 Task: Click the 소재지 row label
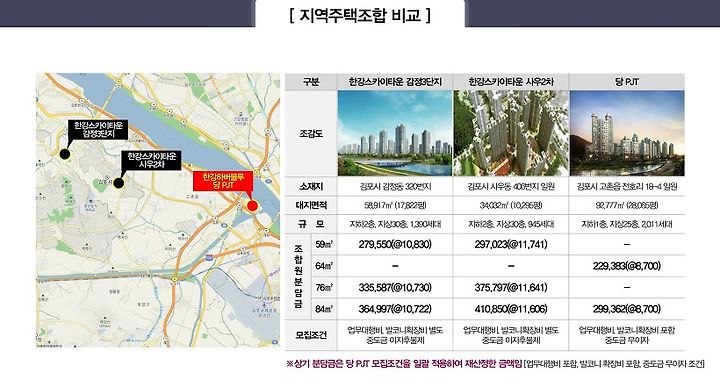311,186
